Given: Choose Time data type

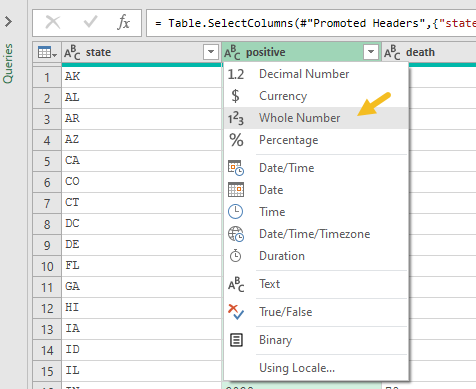Looking at the screenshot, I should (x=316, y=212).
